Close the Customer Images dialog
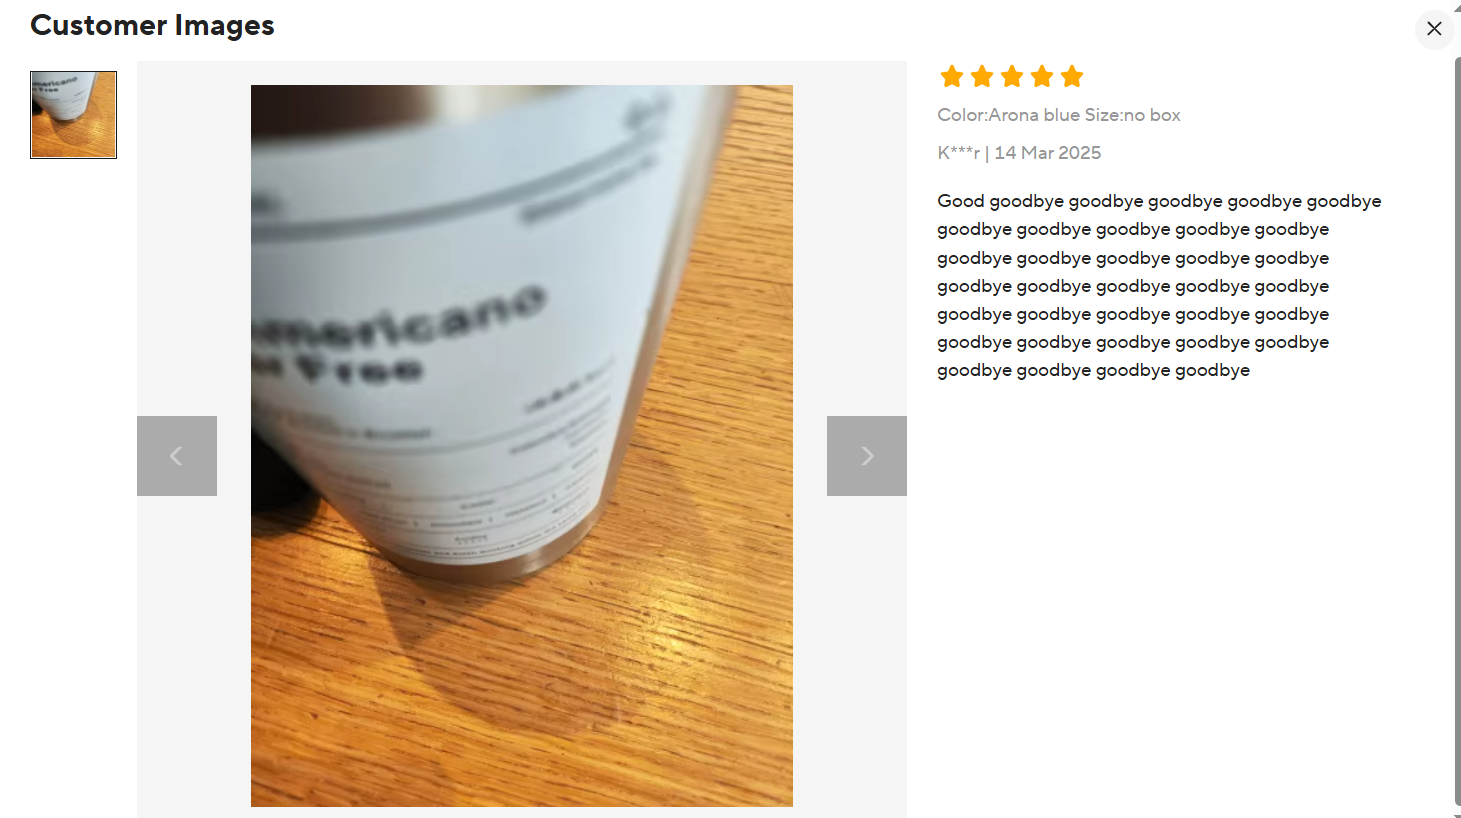The height and width of the screenshot is (818, 1461). [1434, 29]
